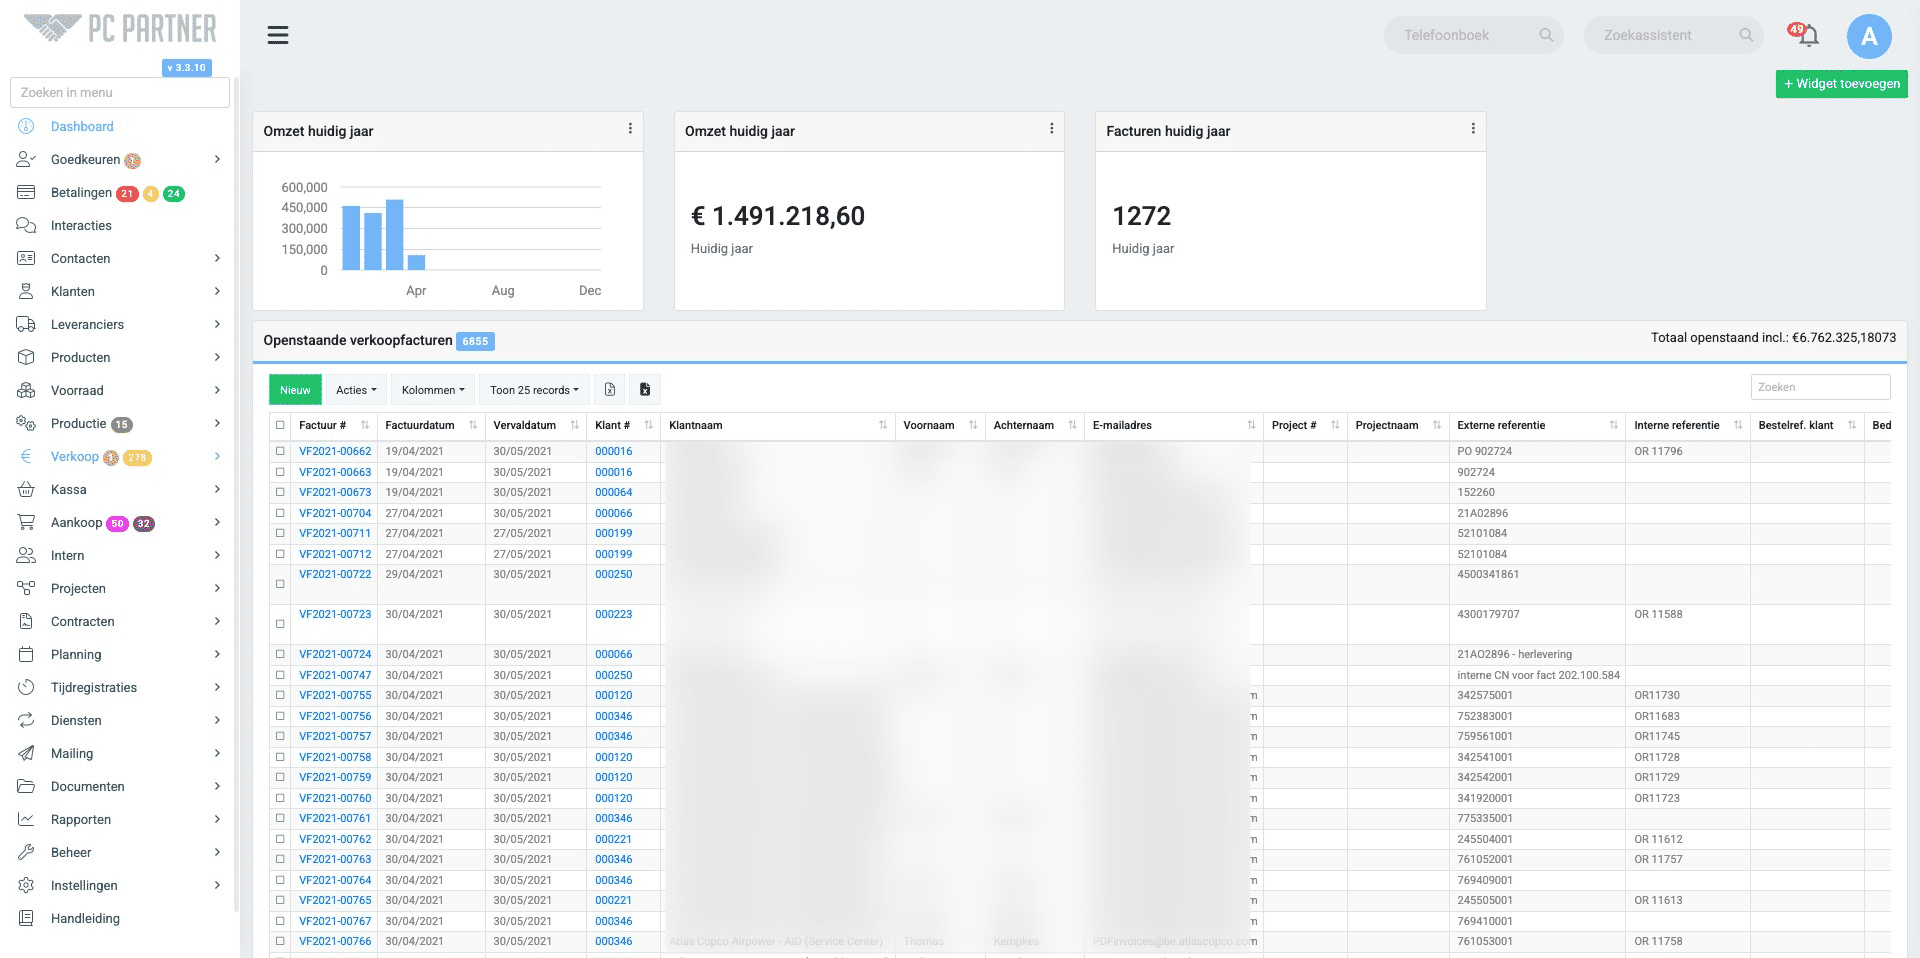This screenshot has height=958, width=1920.
Task: Sort by Vervaldatum column arrows
Action: pyautogui.click(x=574, y=425)
